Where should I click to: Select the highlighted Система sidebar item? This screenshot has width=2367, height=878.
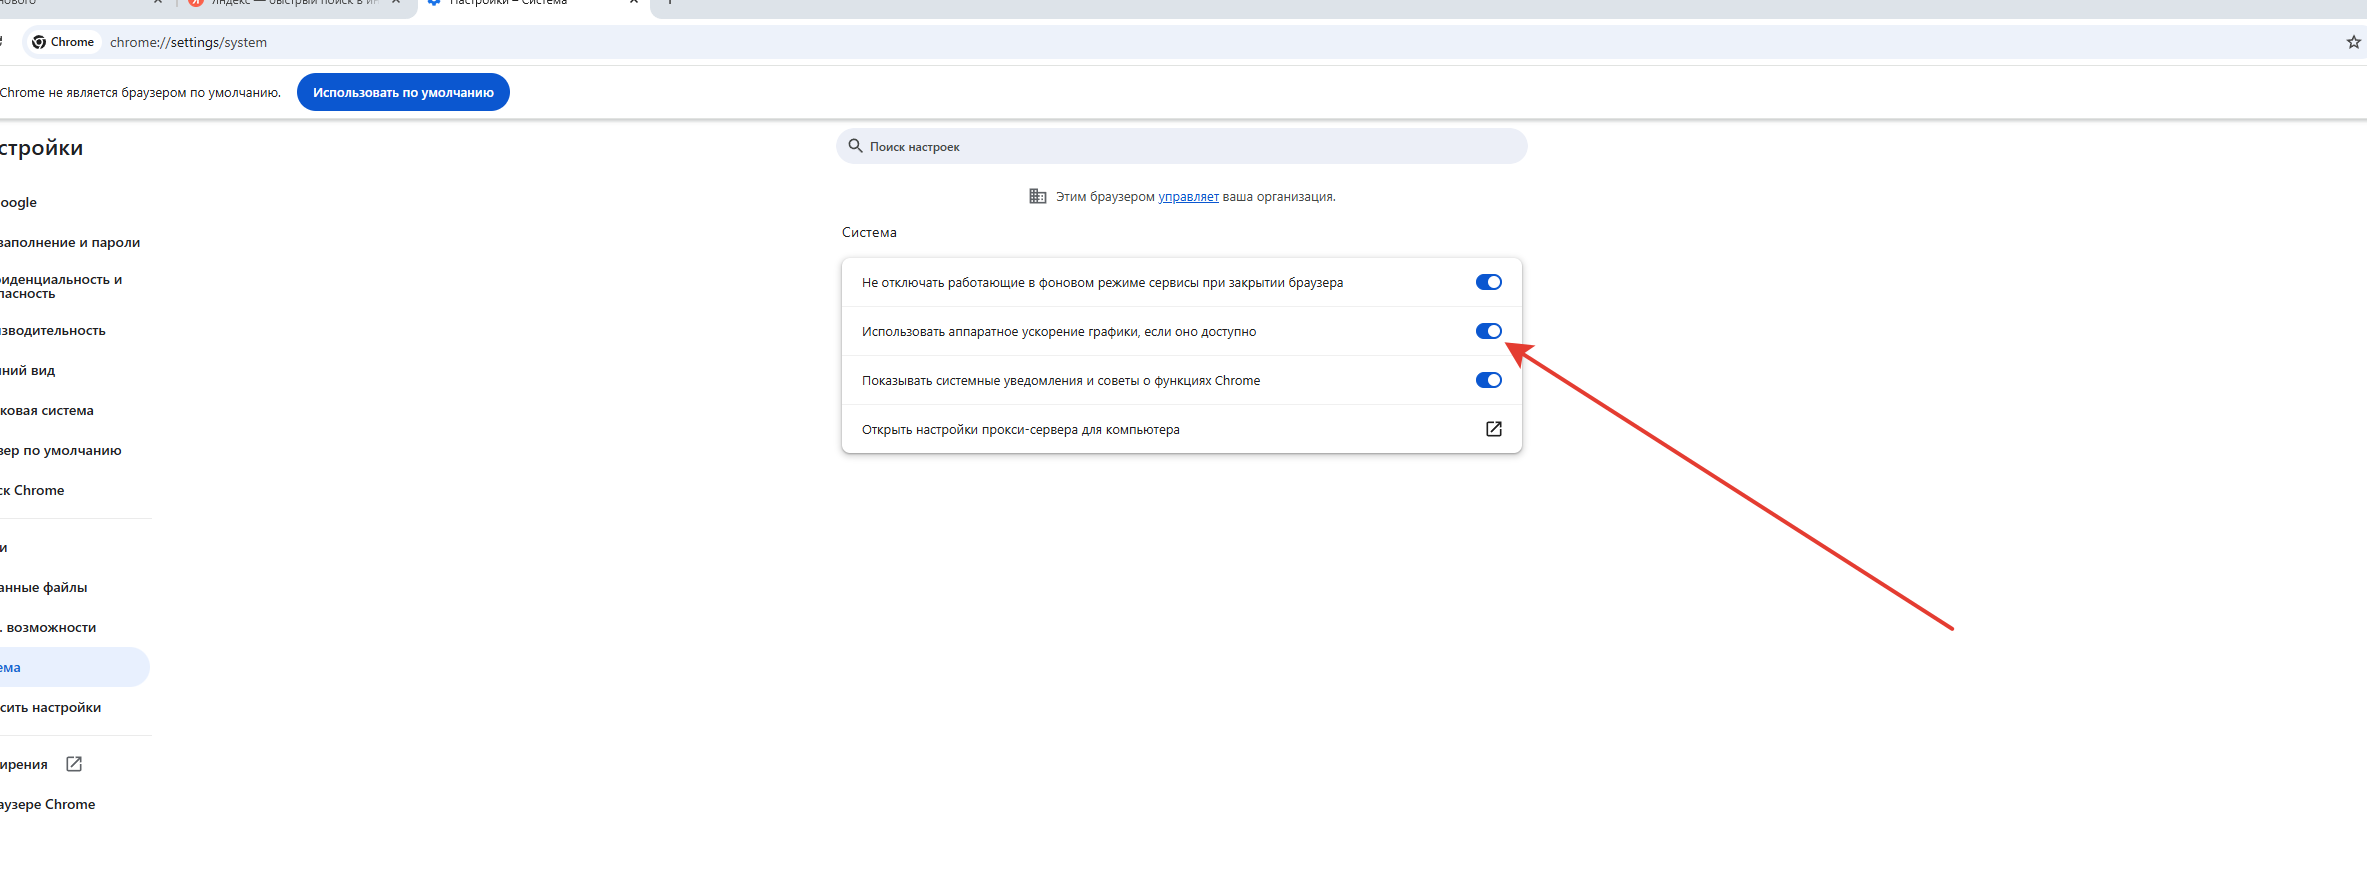click(74, 667)
